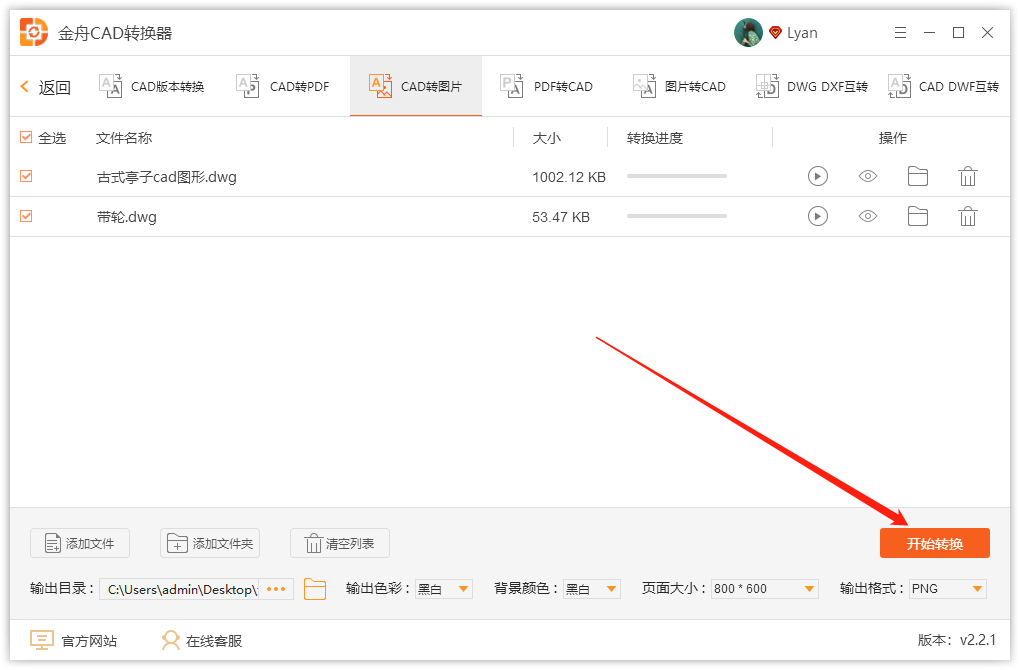The height and width of the screenshot is (670, 1020).
Task: Expand the 页面大小 page size dropdown
Action: [x=764, y=589]
